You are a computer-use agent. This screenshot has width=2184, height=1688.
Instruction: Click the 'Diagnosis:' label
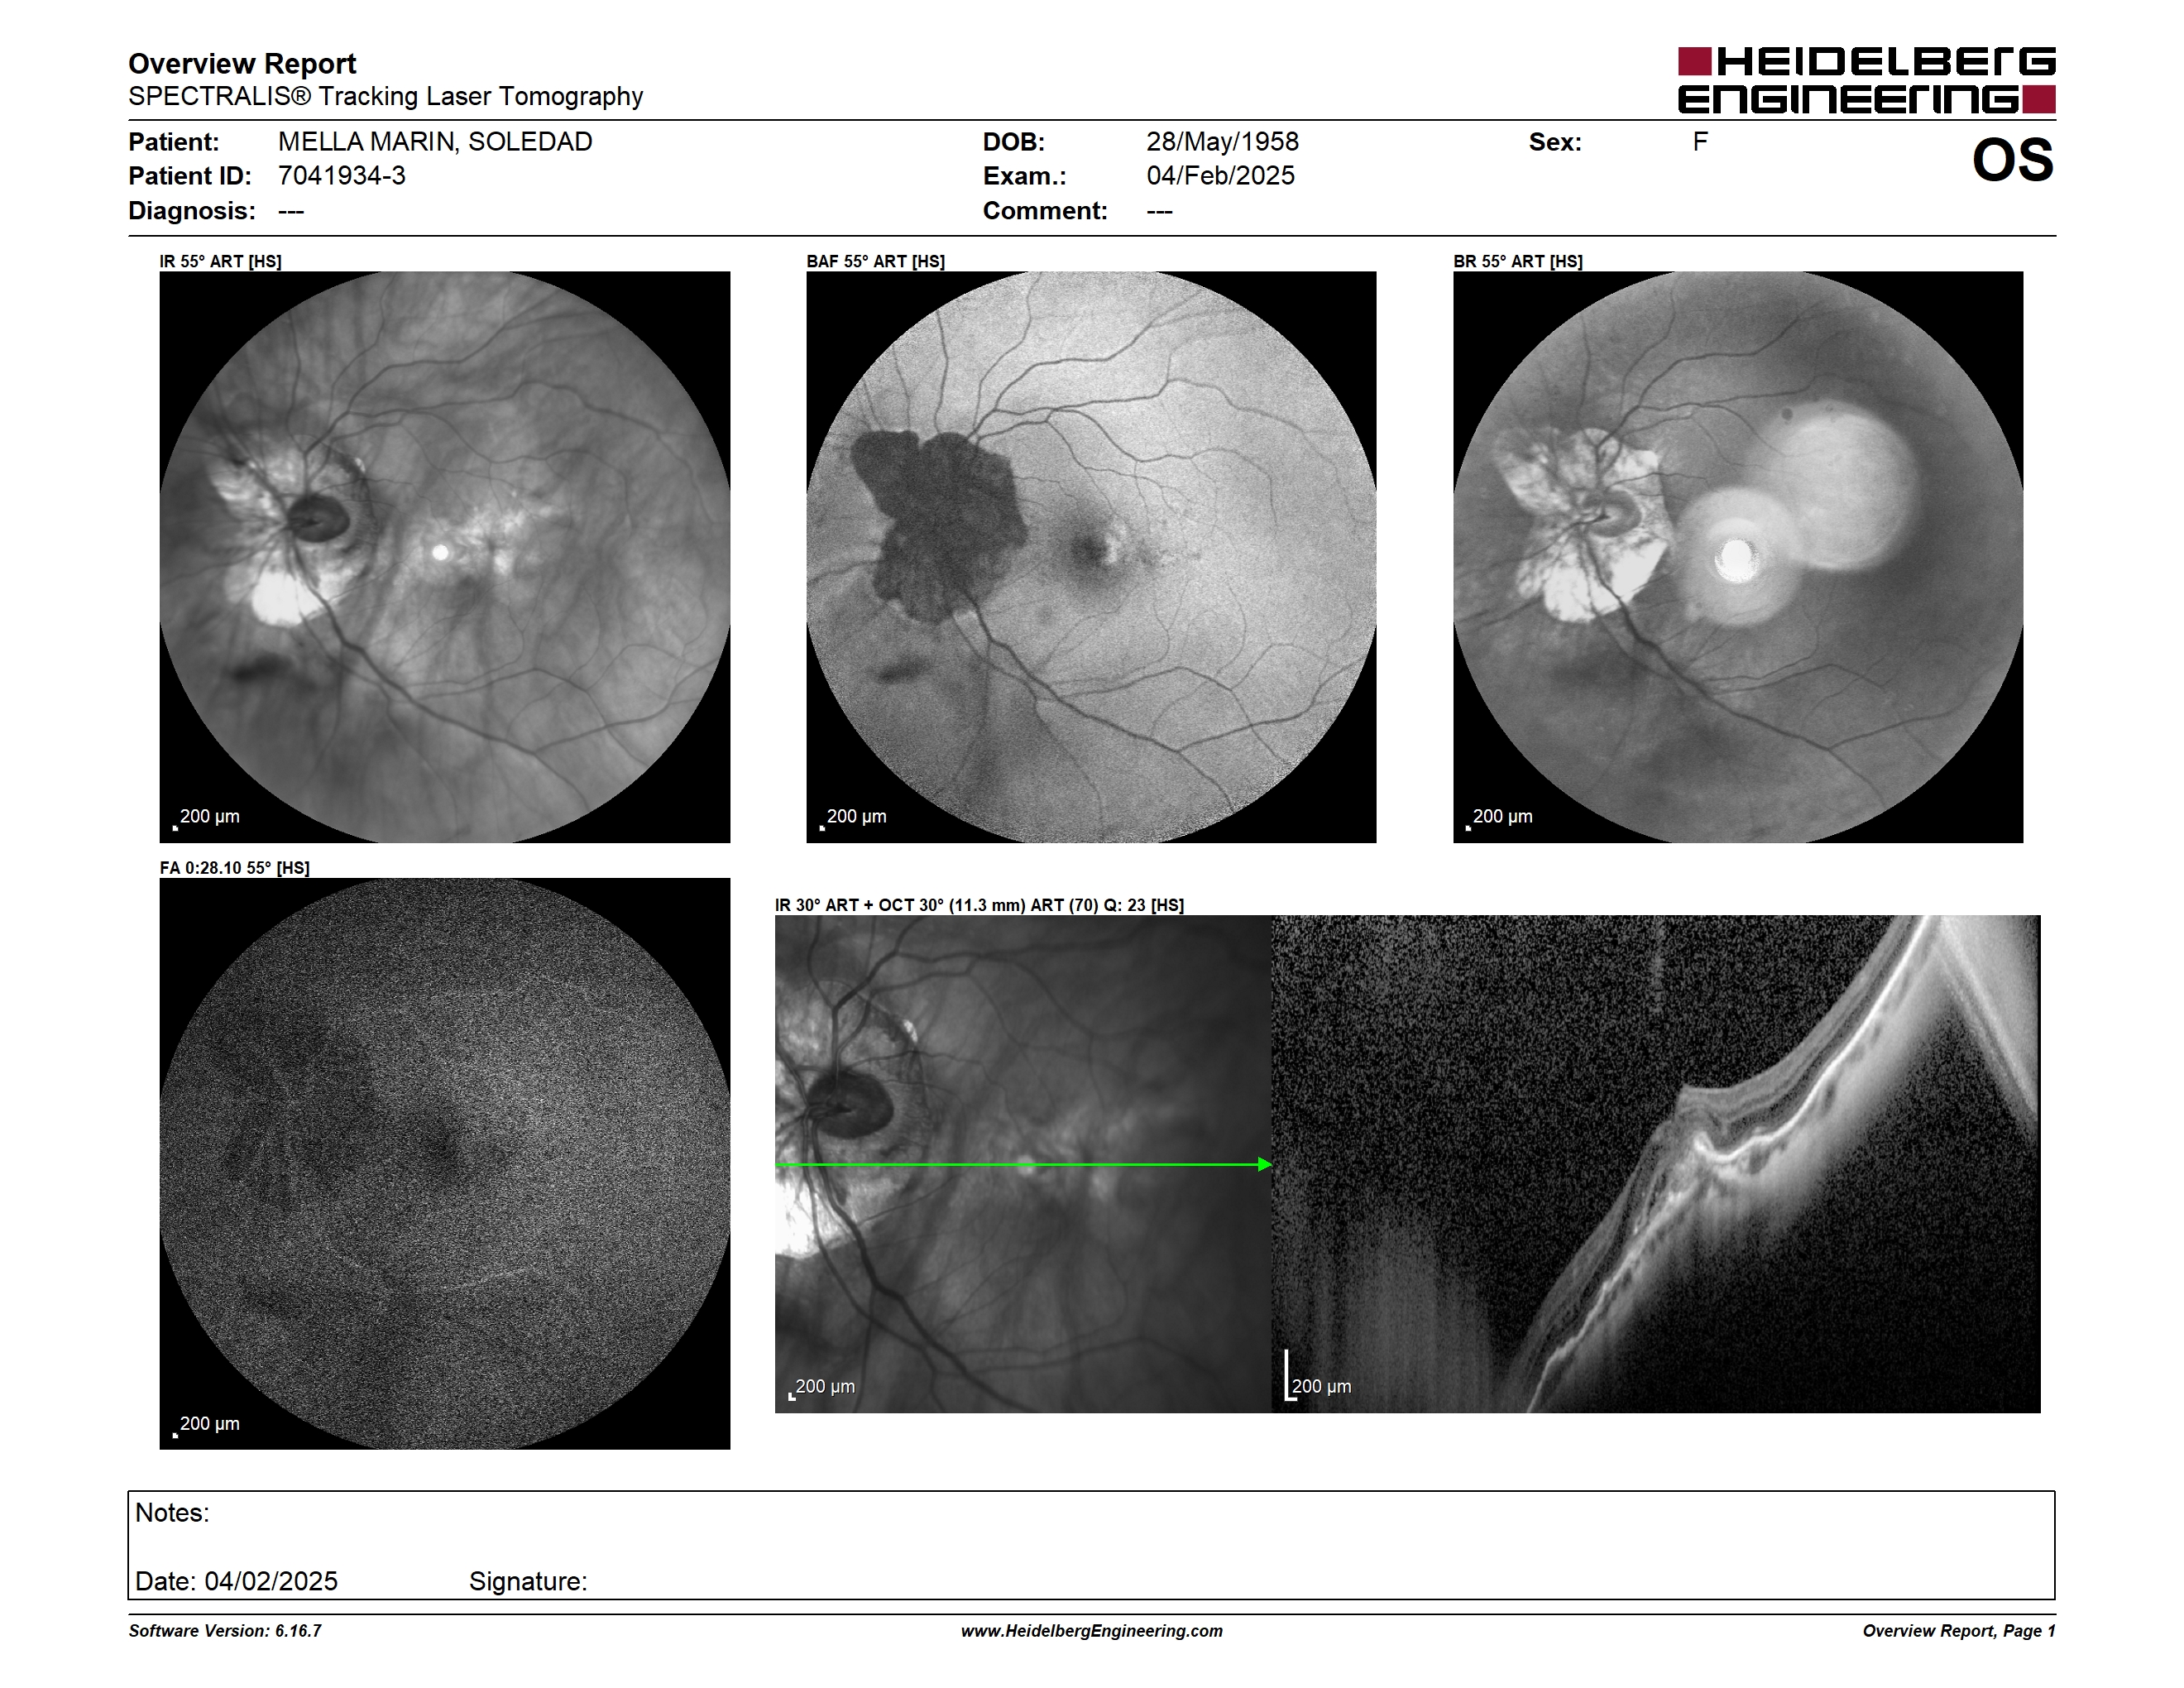(192, 211)
